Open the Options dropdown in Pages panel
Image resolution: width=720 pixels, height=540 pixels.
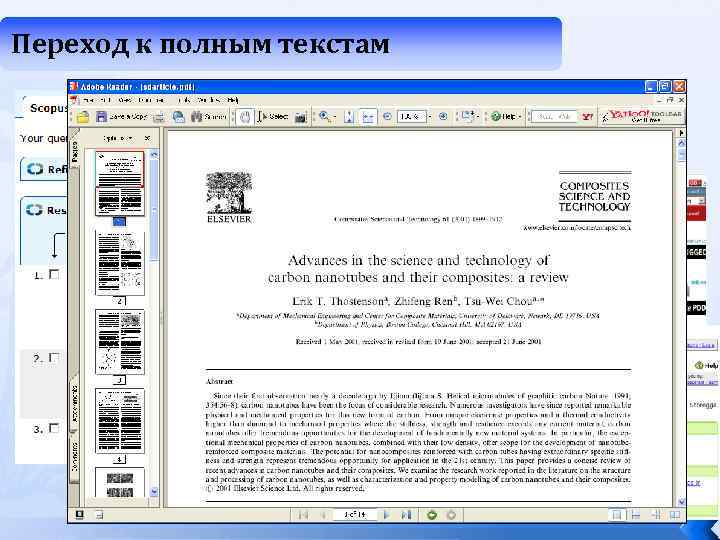(x=118, y=138)
